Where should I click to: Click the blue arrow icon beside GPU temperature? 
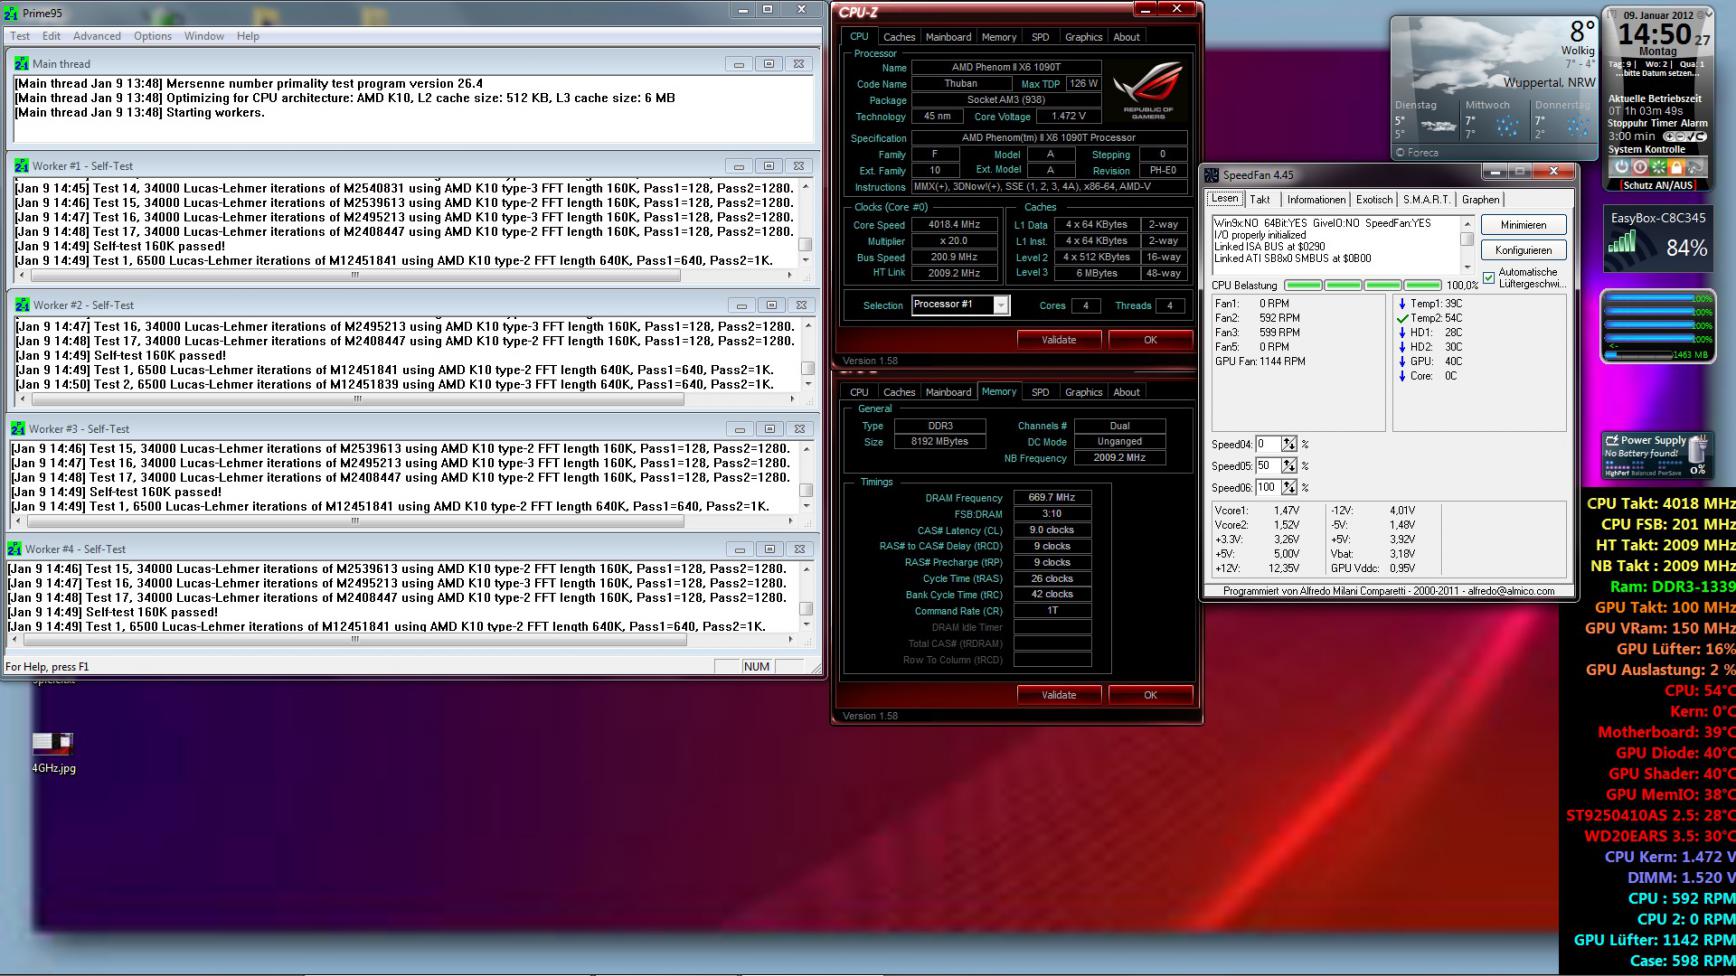tap(1402, 361)
